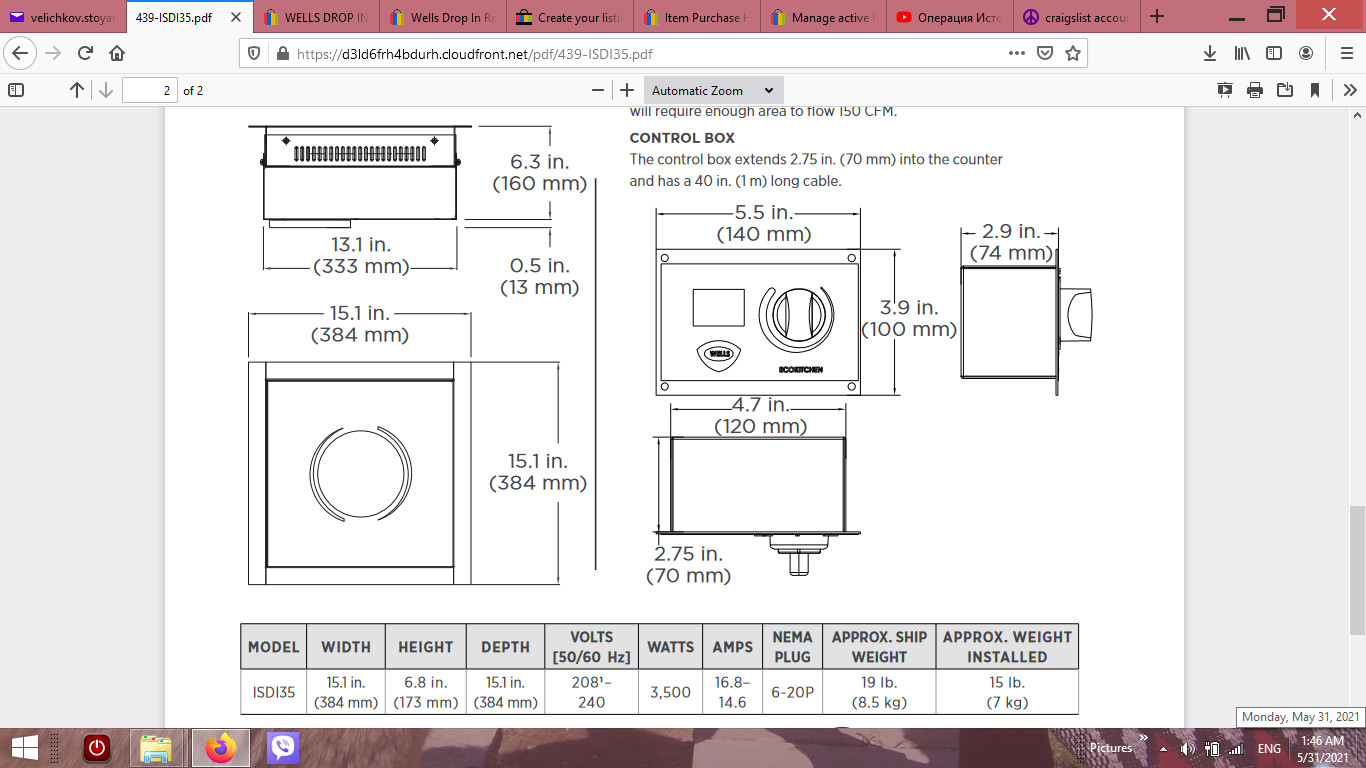Save page to Pocket
The width and height of the screenshot is (1366, 768).
click(1045, 54)
